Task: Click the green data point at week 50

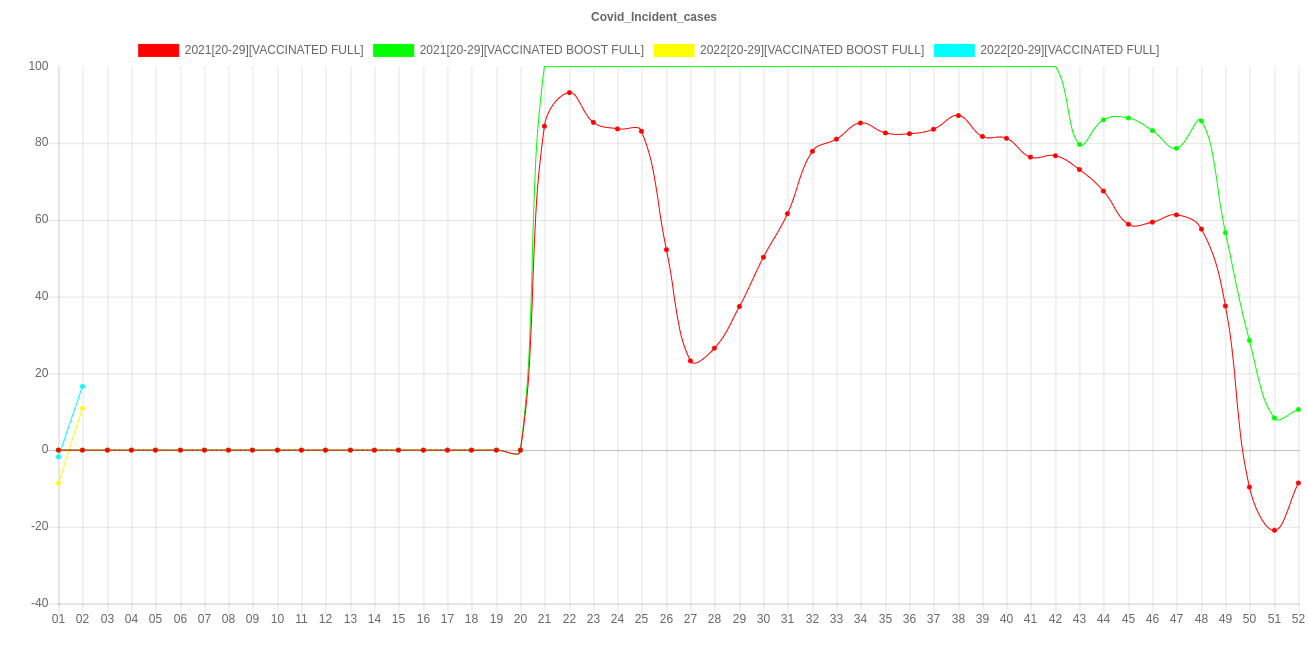Action: pos(1249,341)
